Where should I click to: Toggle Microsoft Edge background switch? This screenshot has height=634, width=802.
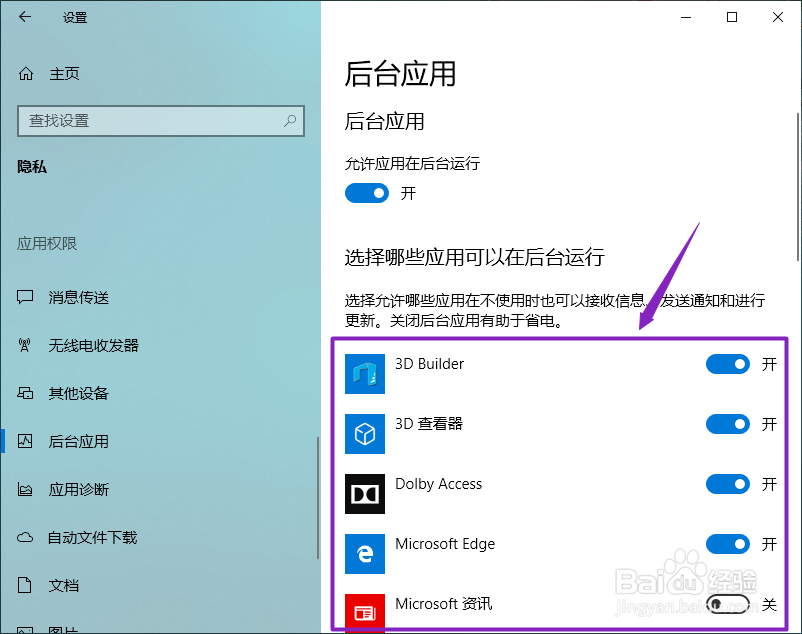pos(728,544)
